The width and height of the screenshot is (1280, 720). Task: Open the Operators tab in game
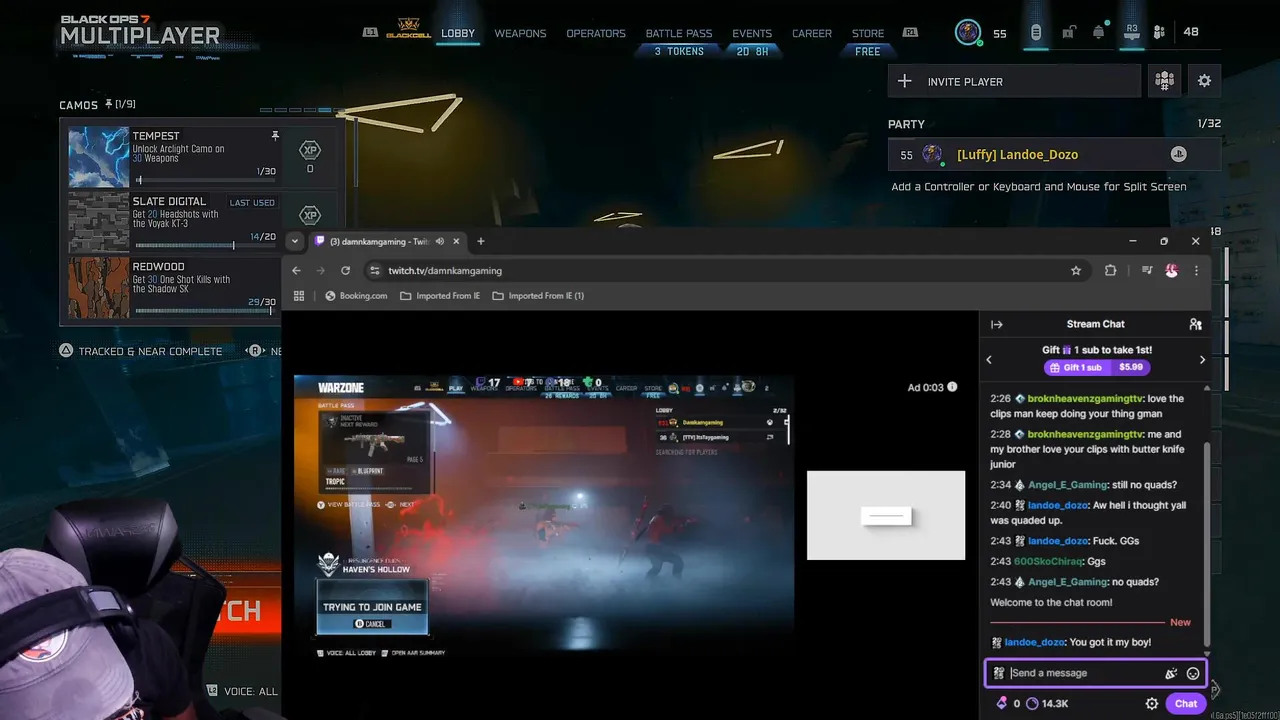pyautogui.click(x=596, y=33)
